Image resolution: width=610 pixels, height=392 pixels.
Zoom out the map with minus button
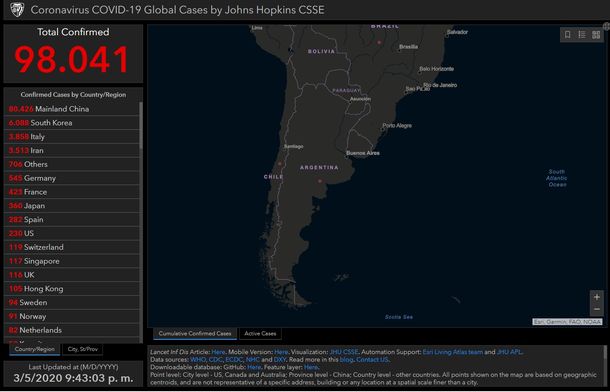click(x=597, y=310)
